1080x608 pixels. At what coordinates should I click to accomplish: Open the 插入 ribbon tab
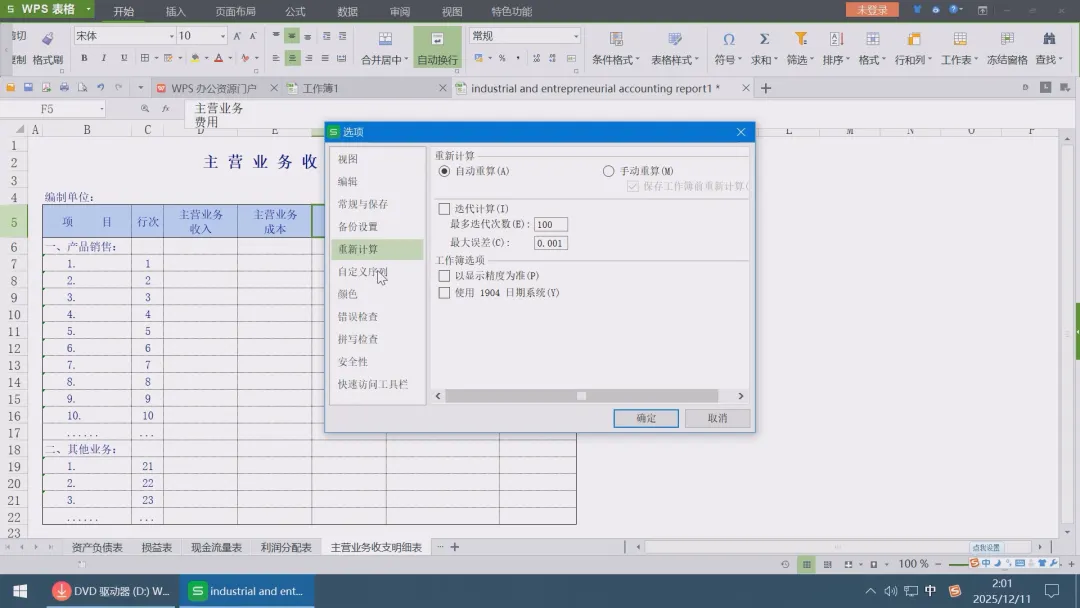tap(176, 11)
